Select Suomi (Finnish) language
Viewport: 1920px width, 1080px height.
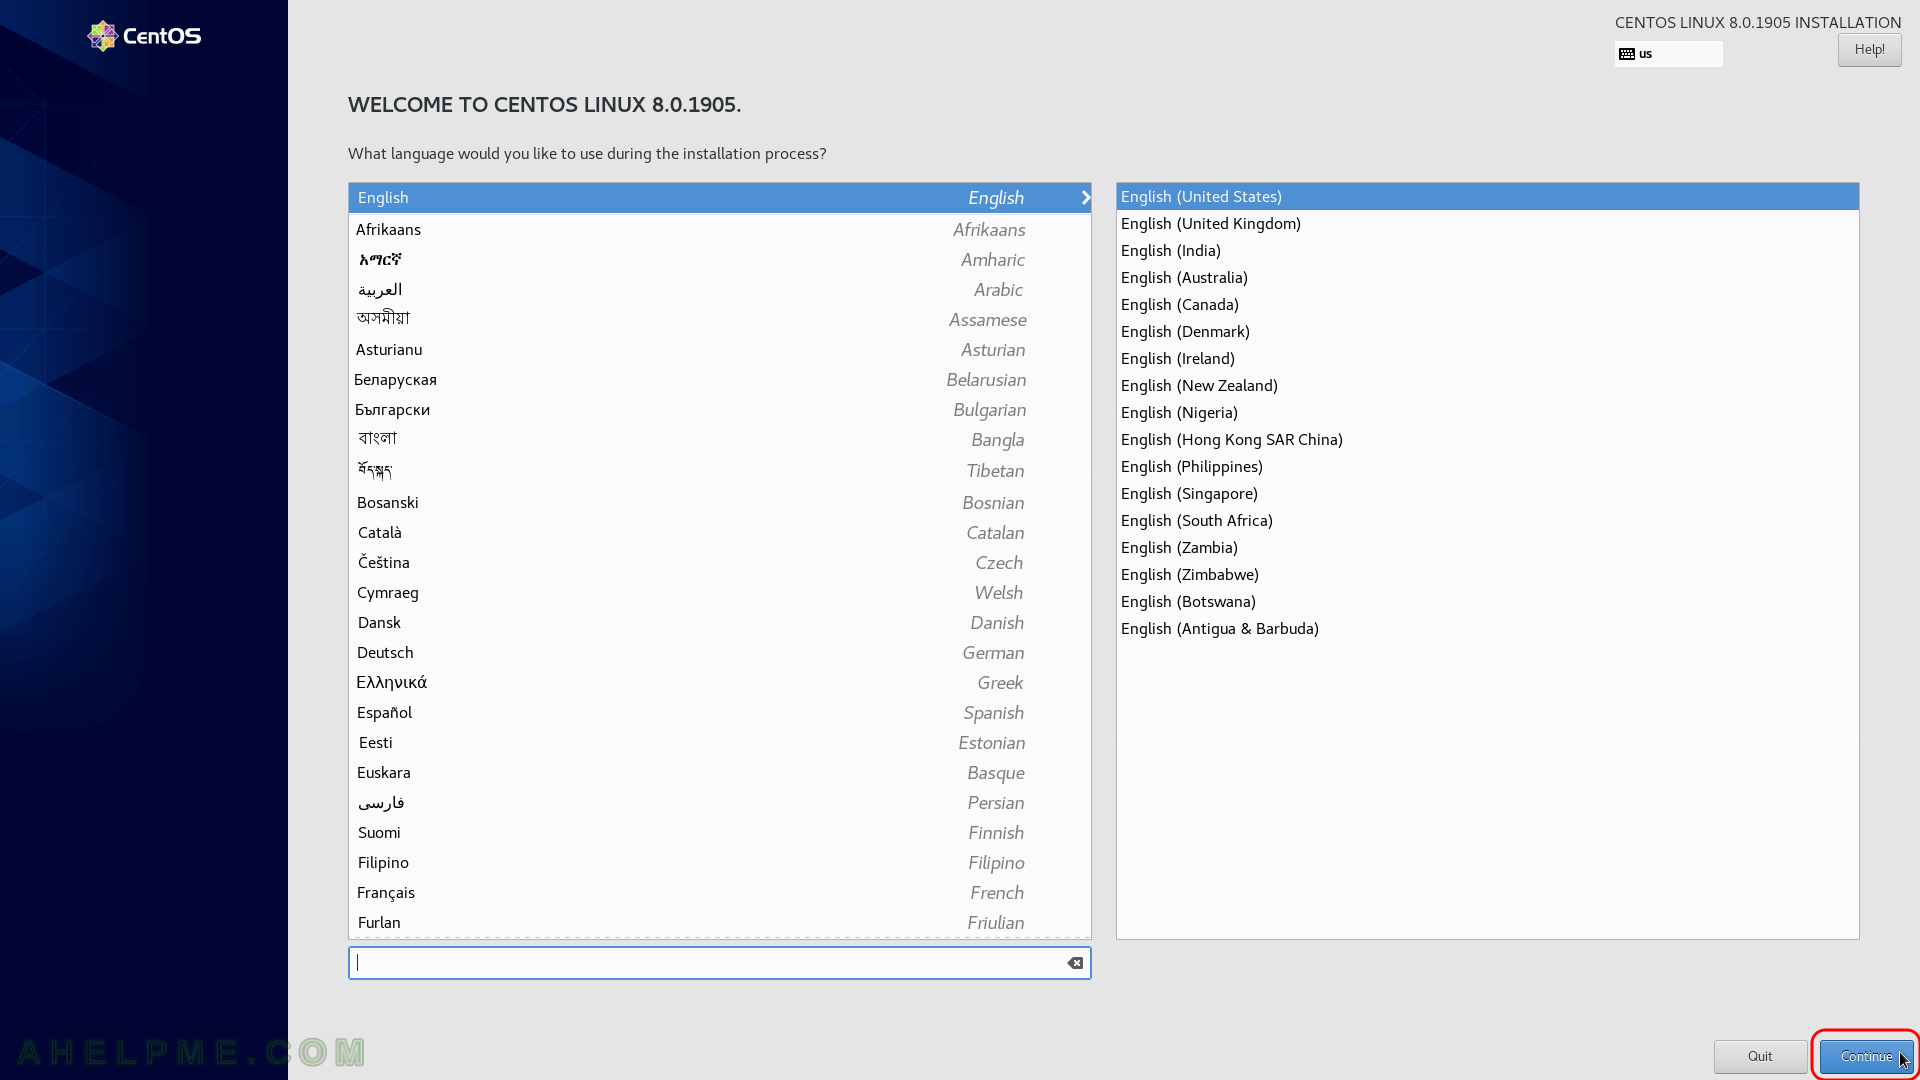coord(719,833)
